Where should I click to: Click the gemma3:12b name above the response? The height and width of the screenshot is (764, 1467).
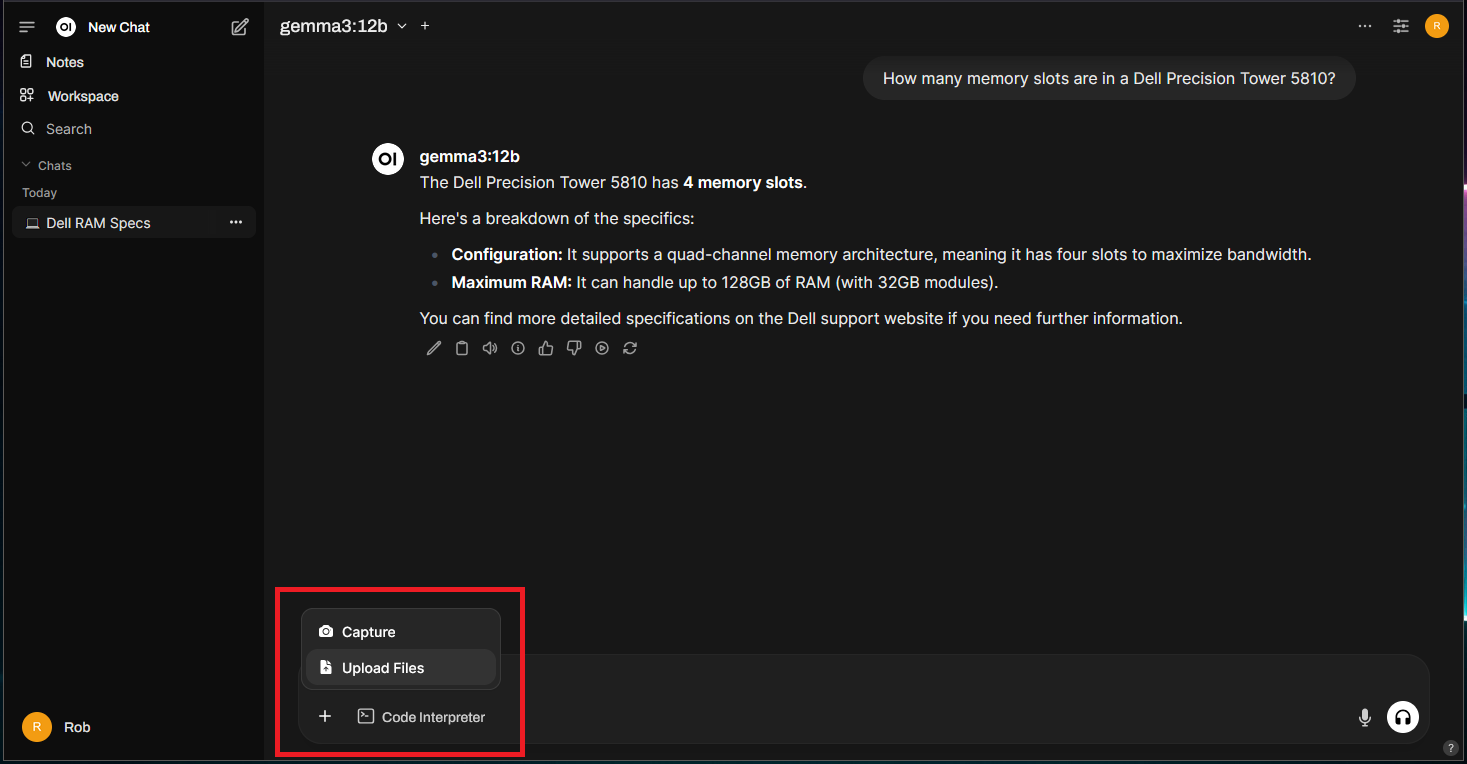click(470, 157)
